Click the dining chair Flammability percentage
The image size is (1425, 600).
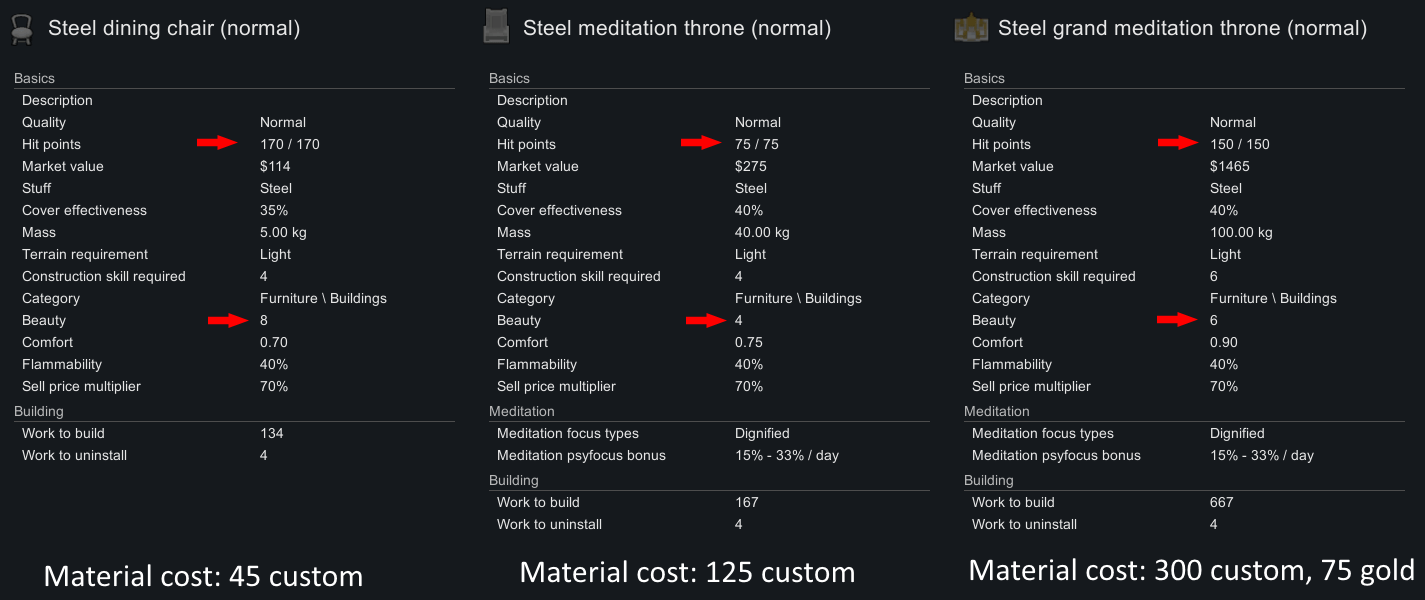(x=272, y=363)
